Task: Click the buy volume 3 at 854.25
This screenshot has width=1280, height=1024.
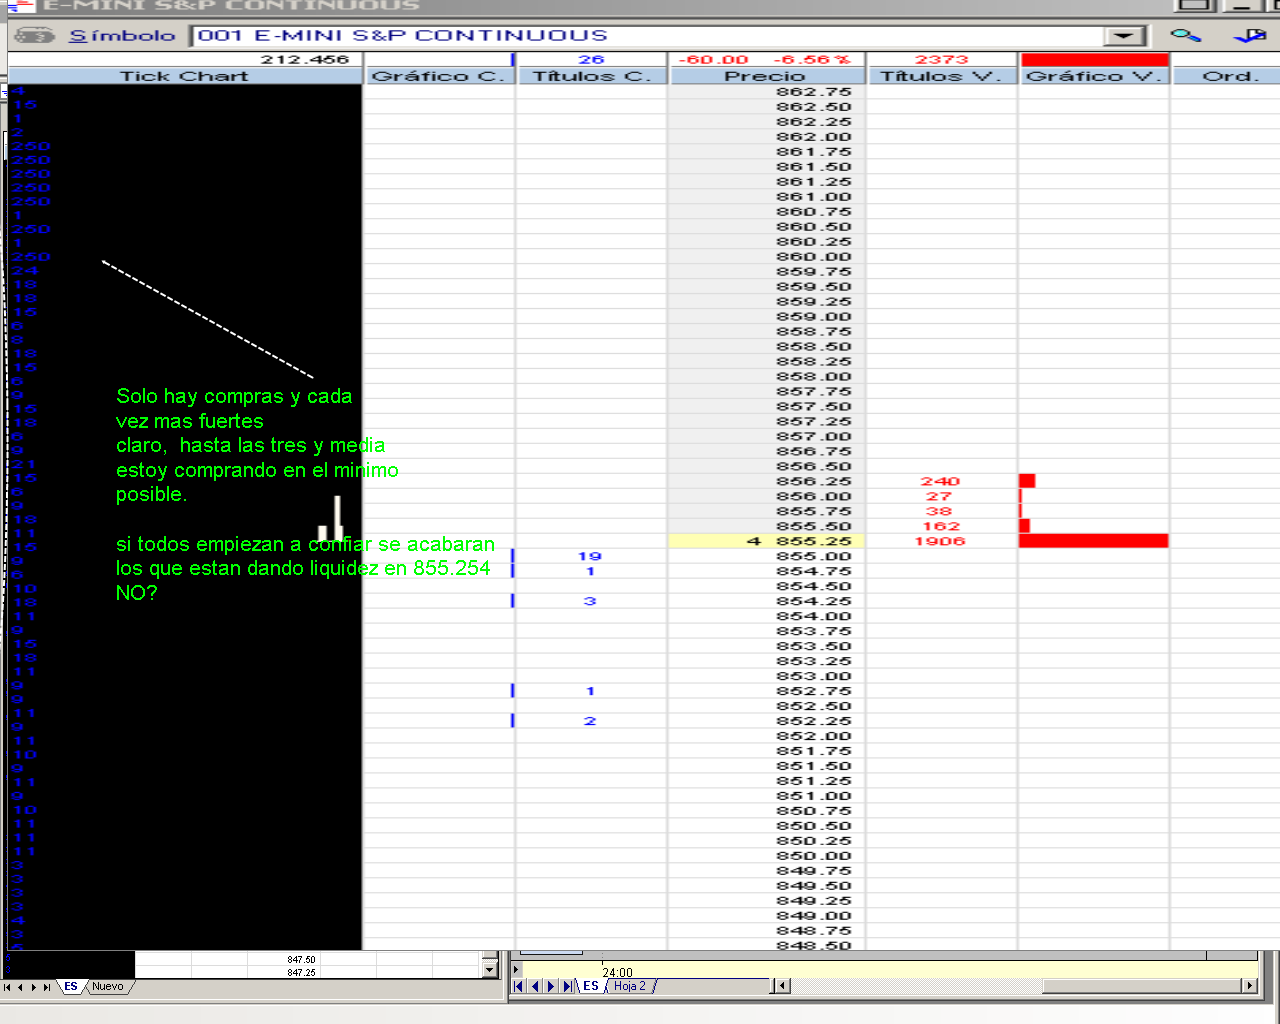Action: pos(590,601)
